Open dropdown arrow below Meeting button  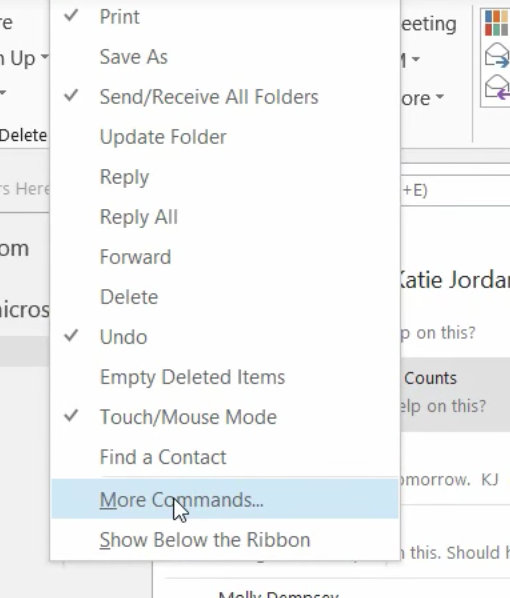point(416,59)
